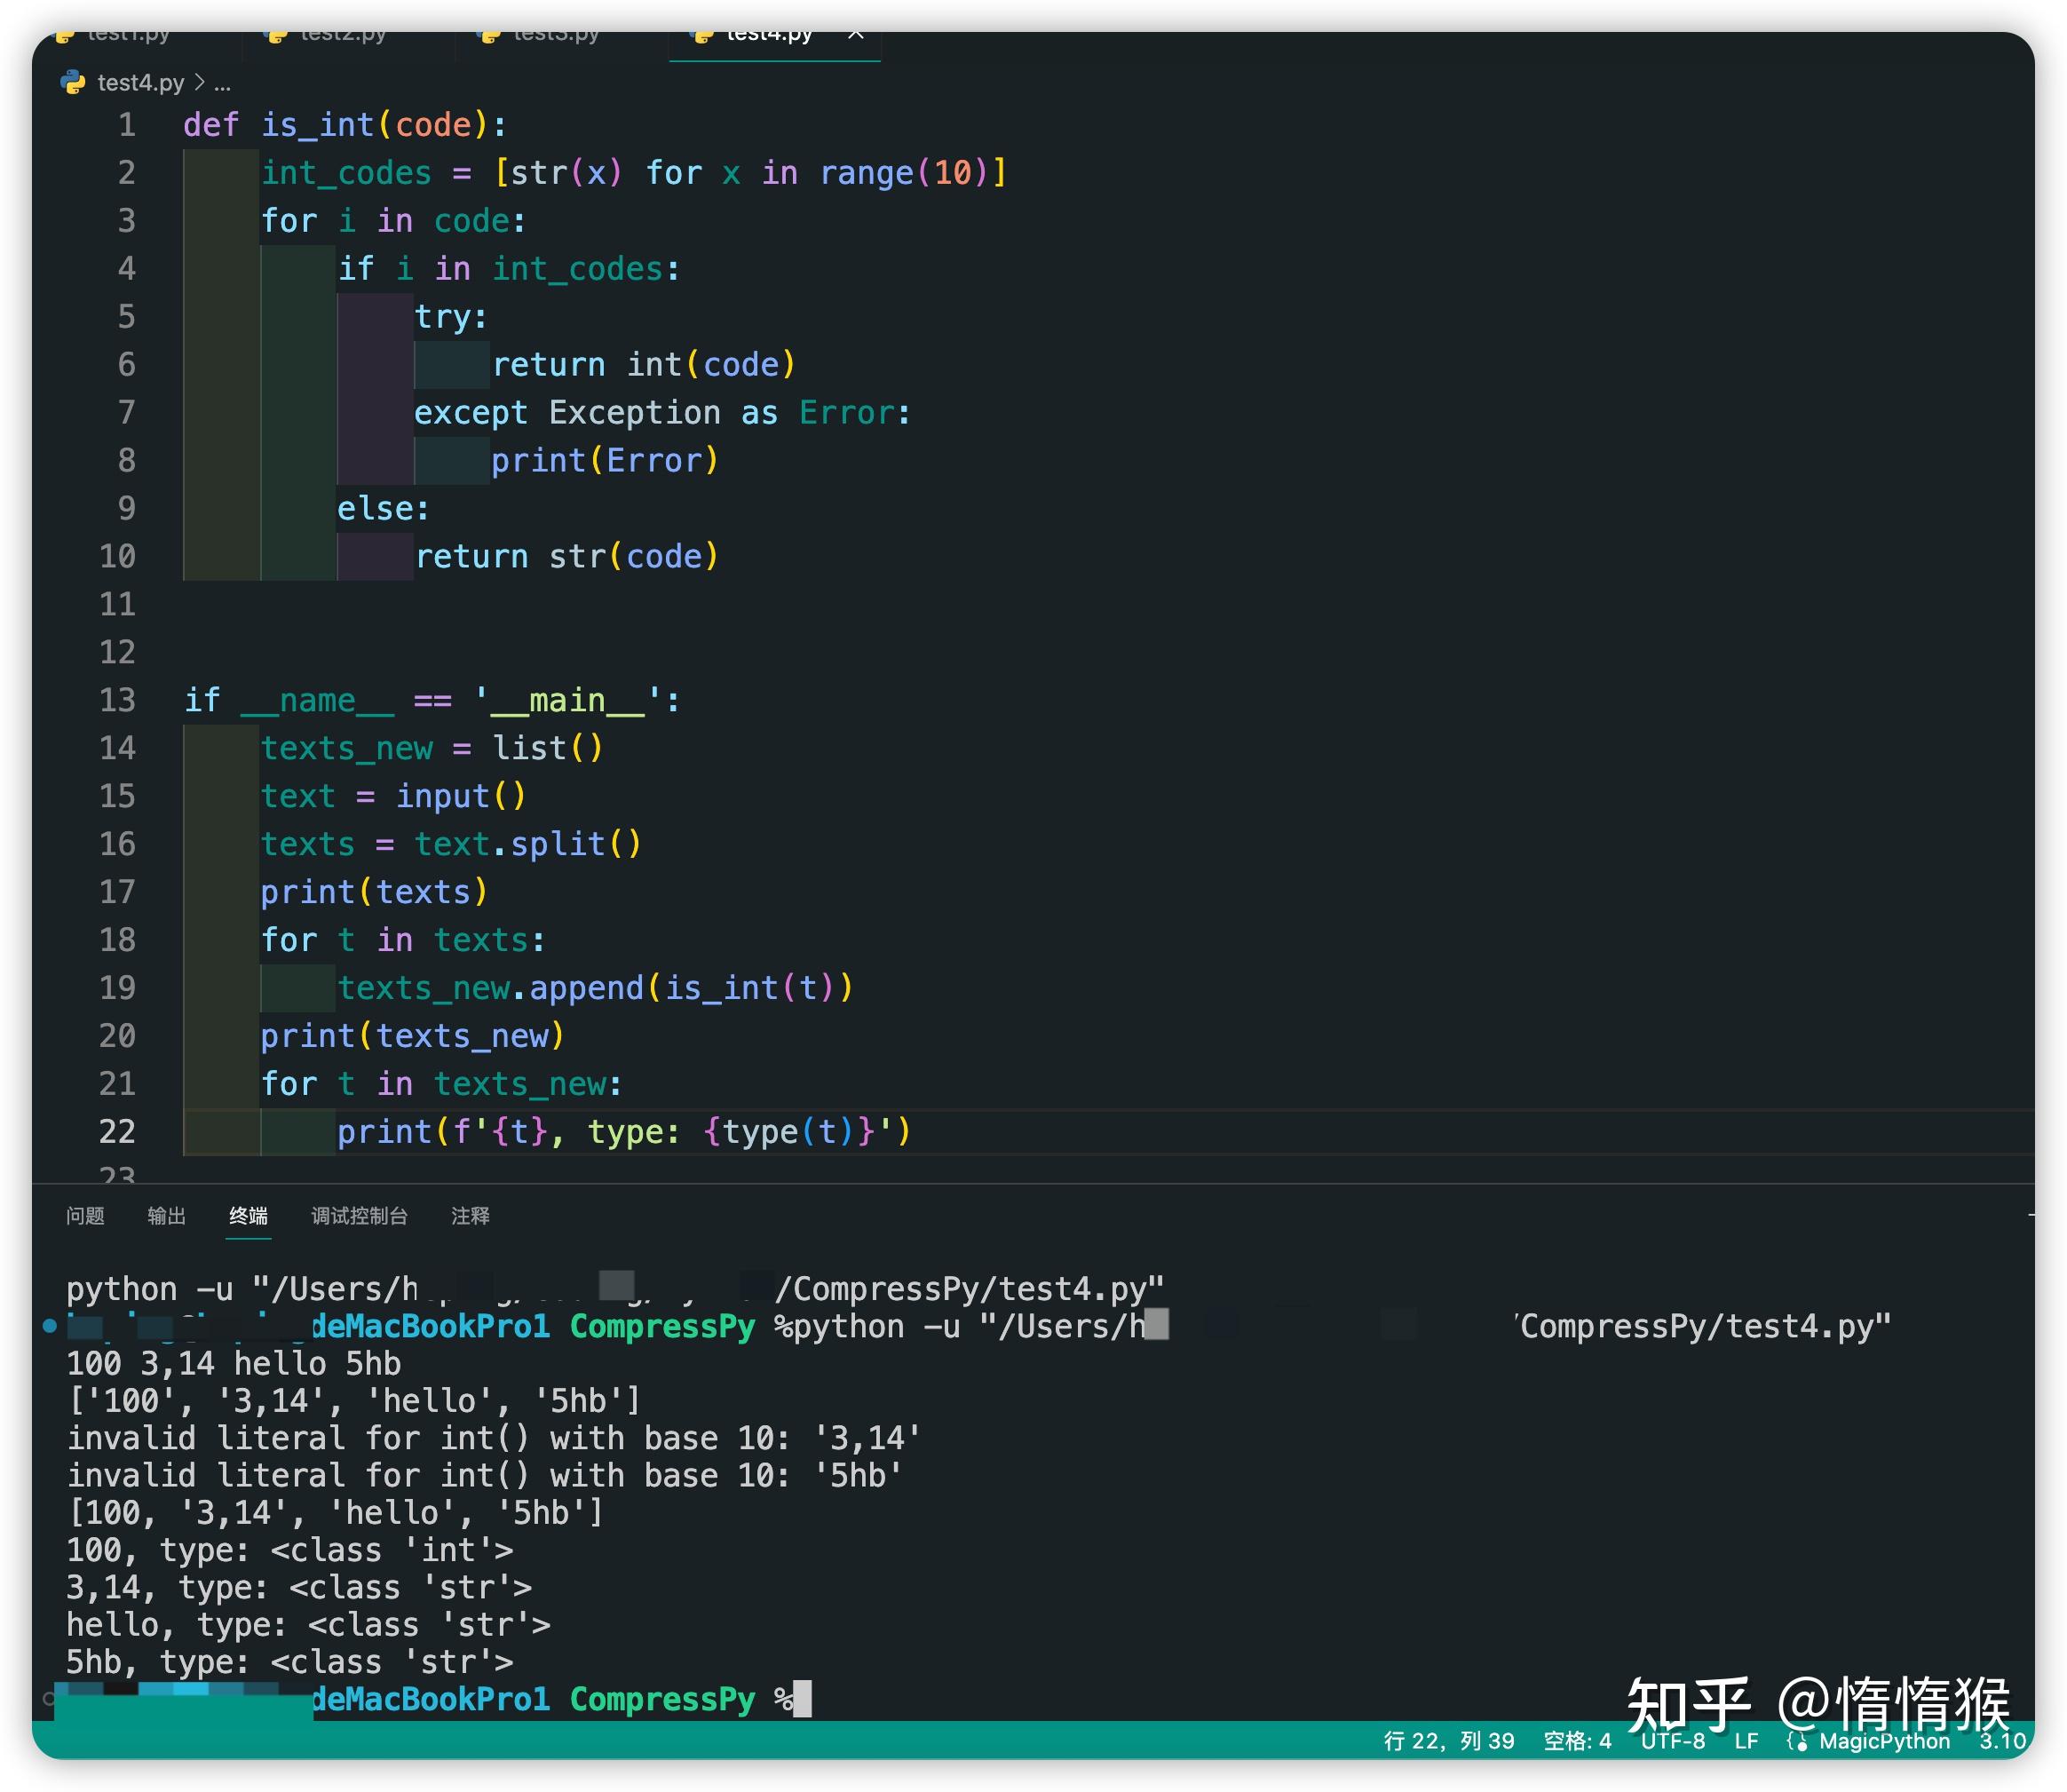Screen dimensions: 2067x1792
Task: Click 'print(texts)' on line 17
Action: point(374,892)
